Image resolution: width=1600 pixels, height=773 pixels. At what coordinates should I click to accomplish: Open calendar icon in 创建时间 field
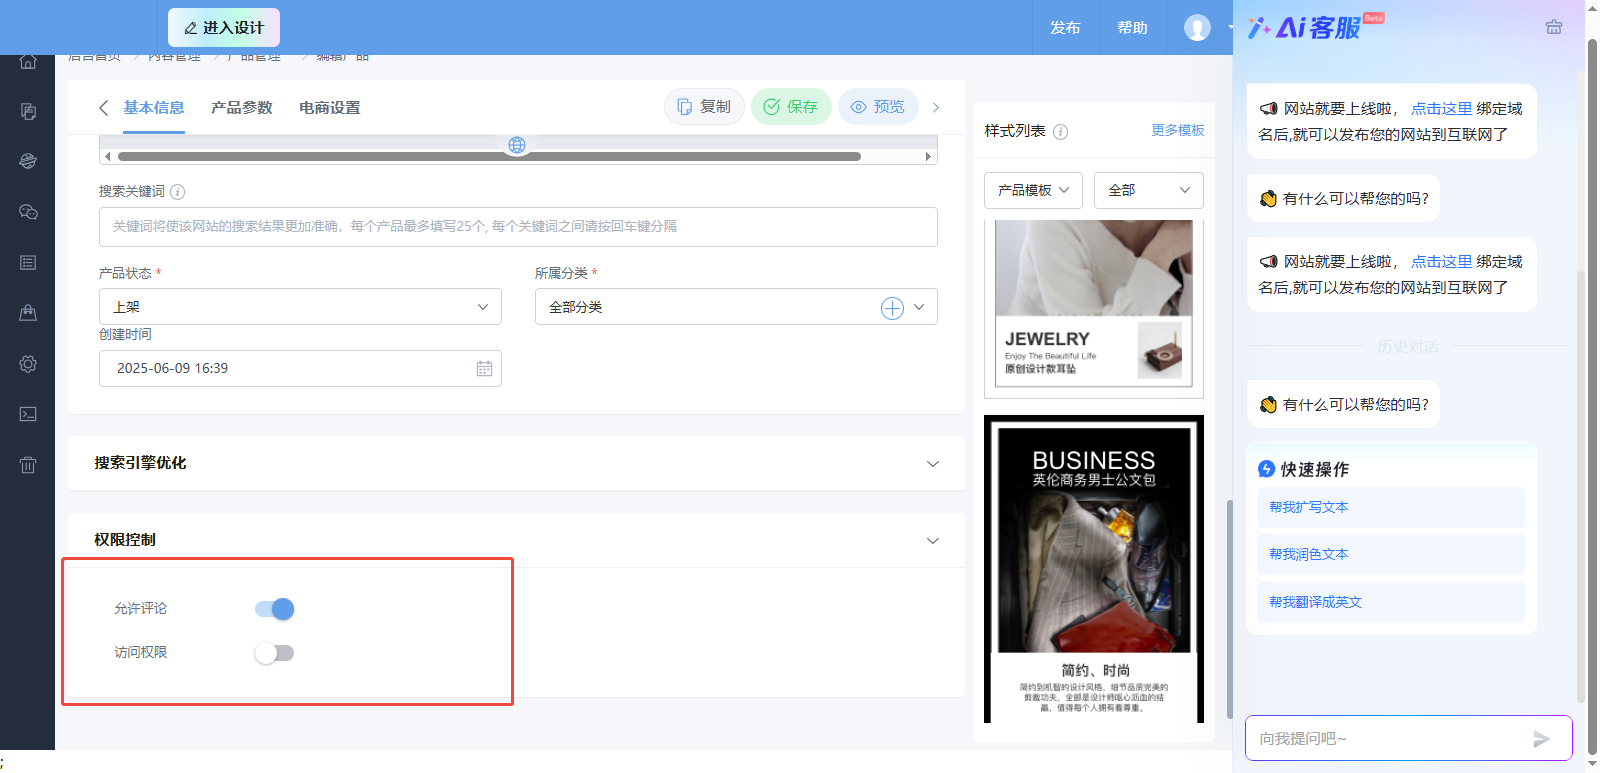[484, 368]
